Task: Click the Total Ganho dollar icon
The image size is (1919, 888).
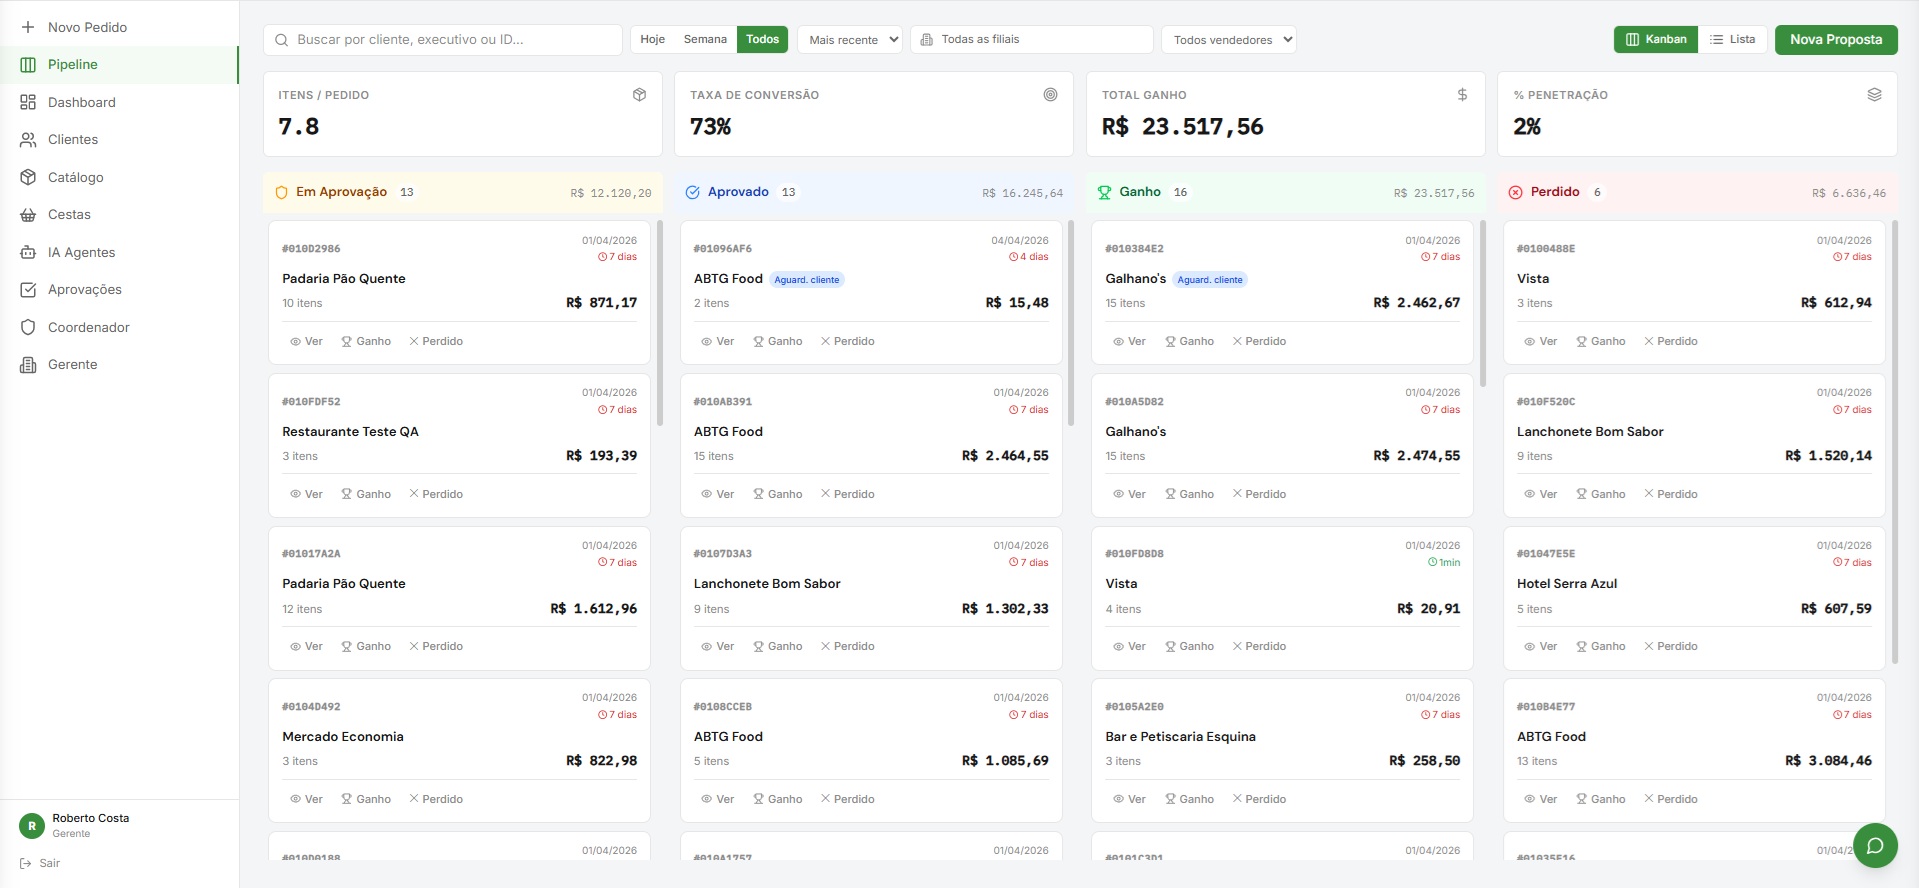Action: pyautogui.click(x=1462, y=94)
